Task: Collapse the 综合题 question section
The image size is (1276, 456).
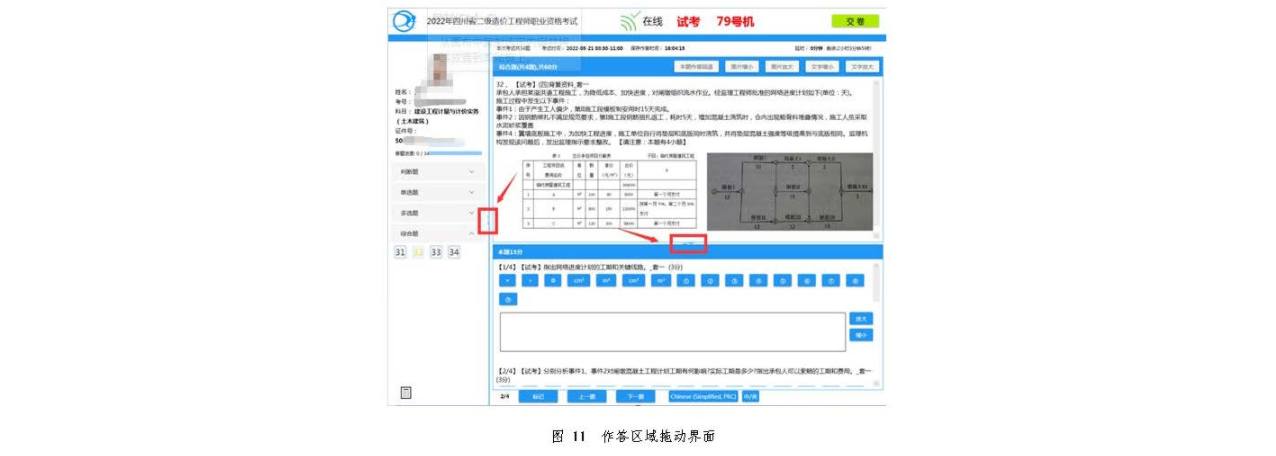Action: click(x=440, y=233)
